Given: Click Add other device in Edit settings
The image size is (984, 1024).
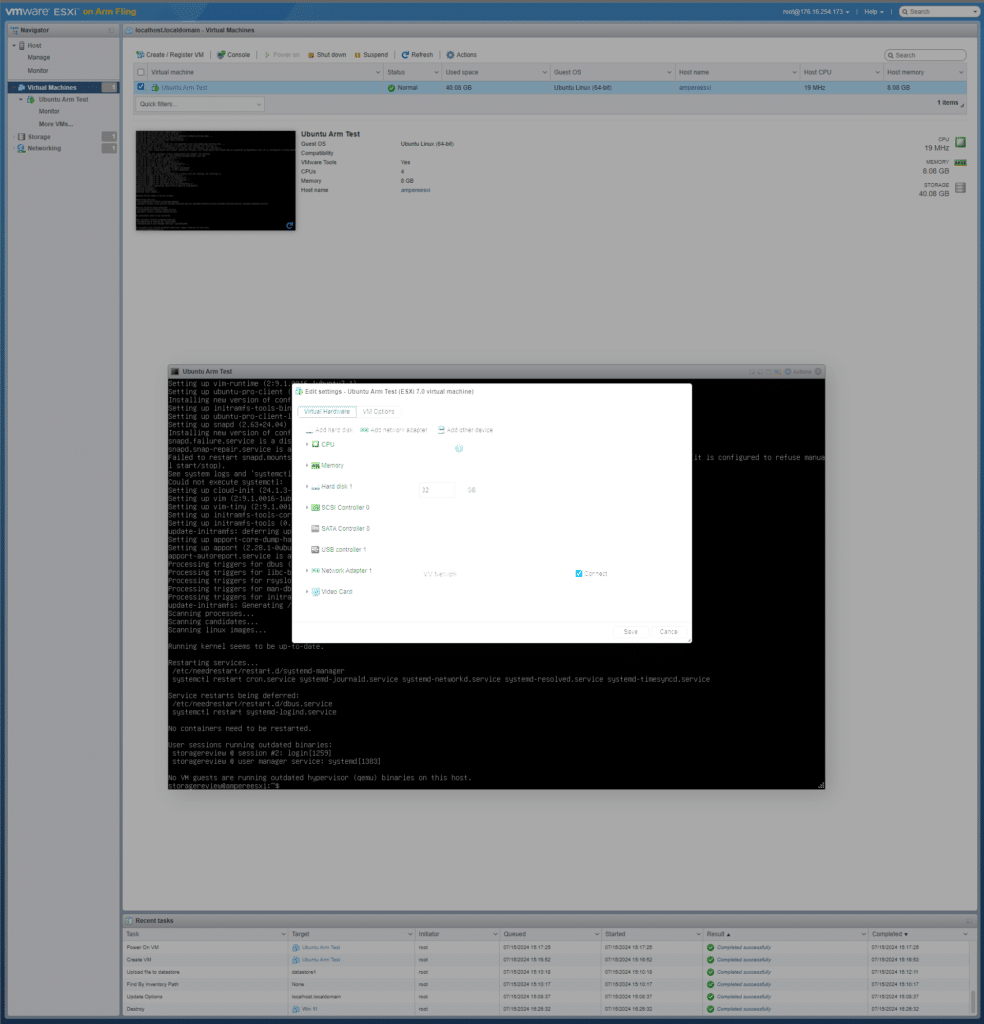Looking at the screenshot, I should 465,430.
